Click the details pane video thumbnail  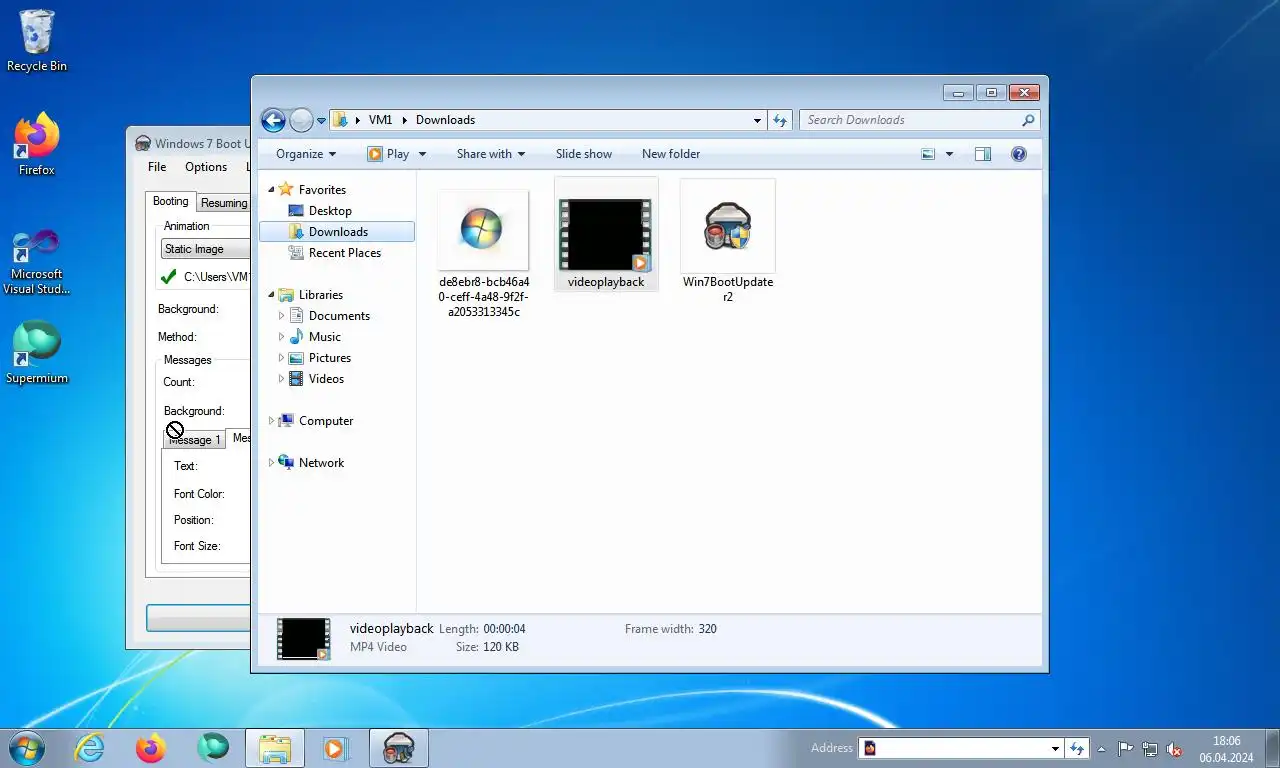(x=303, y=638)
